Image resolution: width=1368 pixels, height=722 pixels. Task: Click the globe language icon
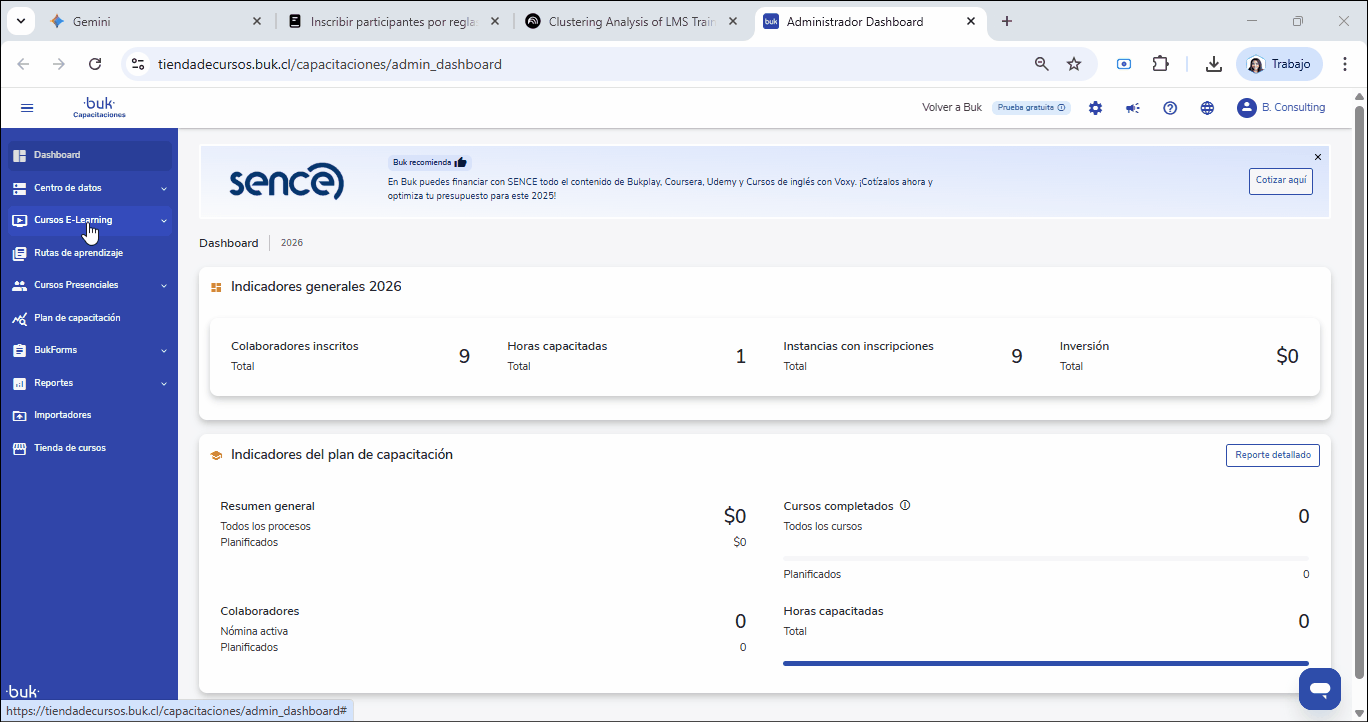pyautogui.click(x=1207, y=108)
